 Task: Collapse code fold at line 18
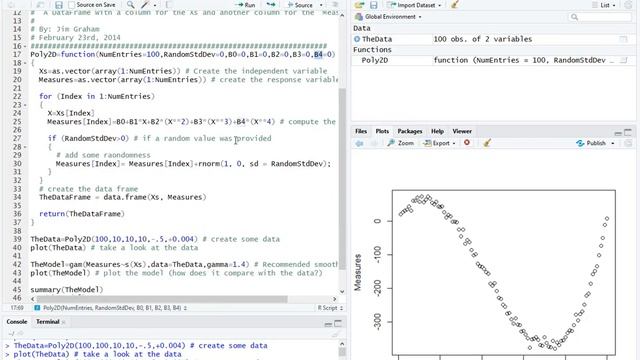click(25, 63)
